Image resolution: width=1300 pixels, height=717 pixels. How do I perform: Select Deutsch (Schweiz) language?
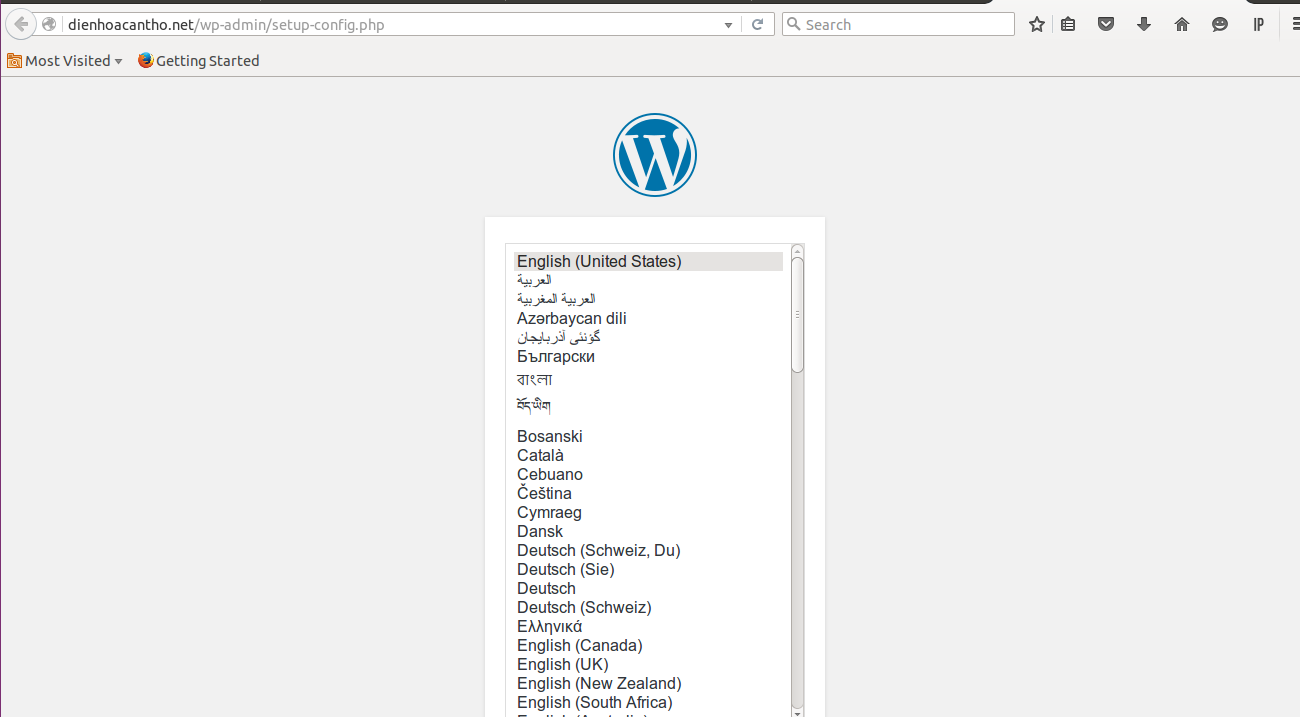pos(648,608)
